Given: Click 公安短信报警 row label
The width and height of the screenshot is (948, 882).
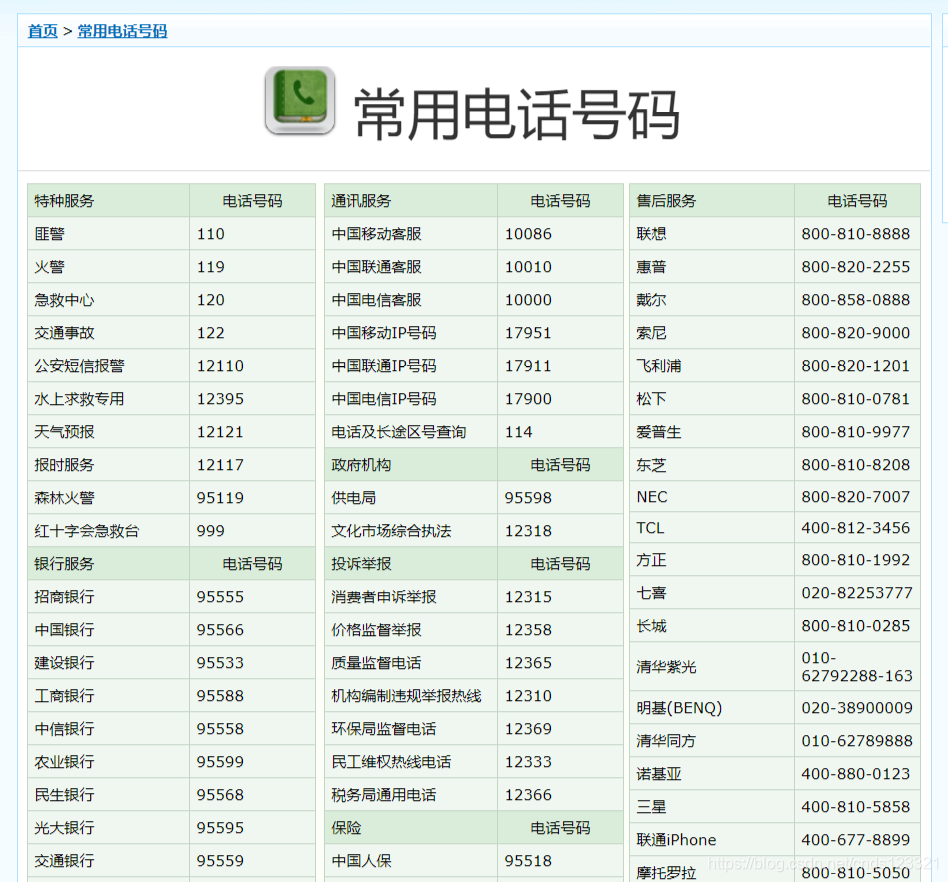Looking at the screenshot, I should click(x=79, y=366).
